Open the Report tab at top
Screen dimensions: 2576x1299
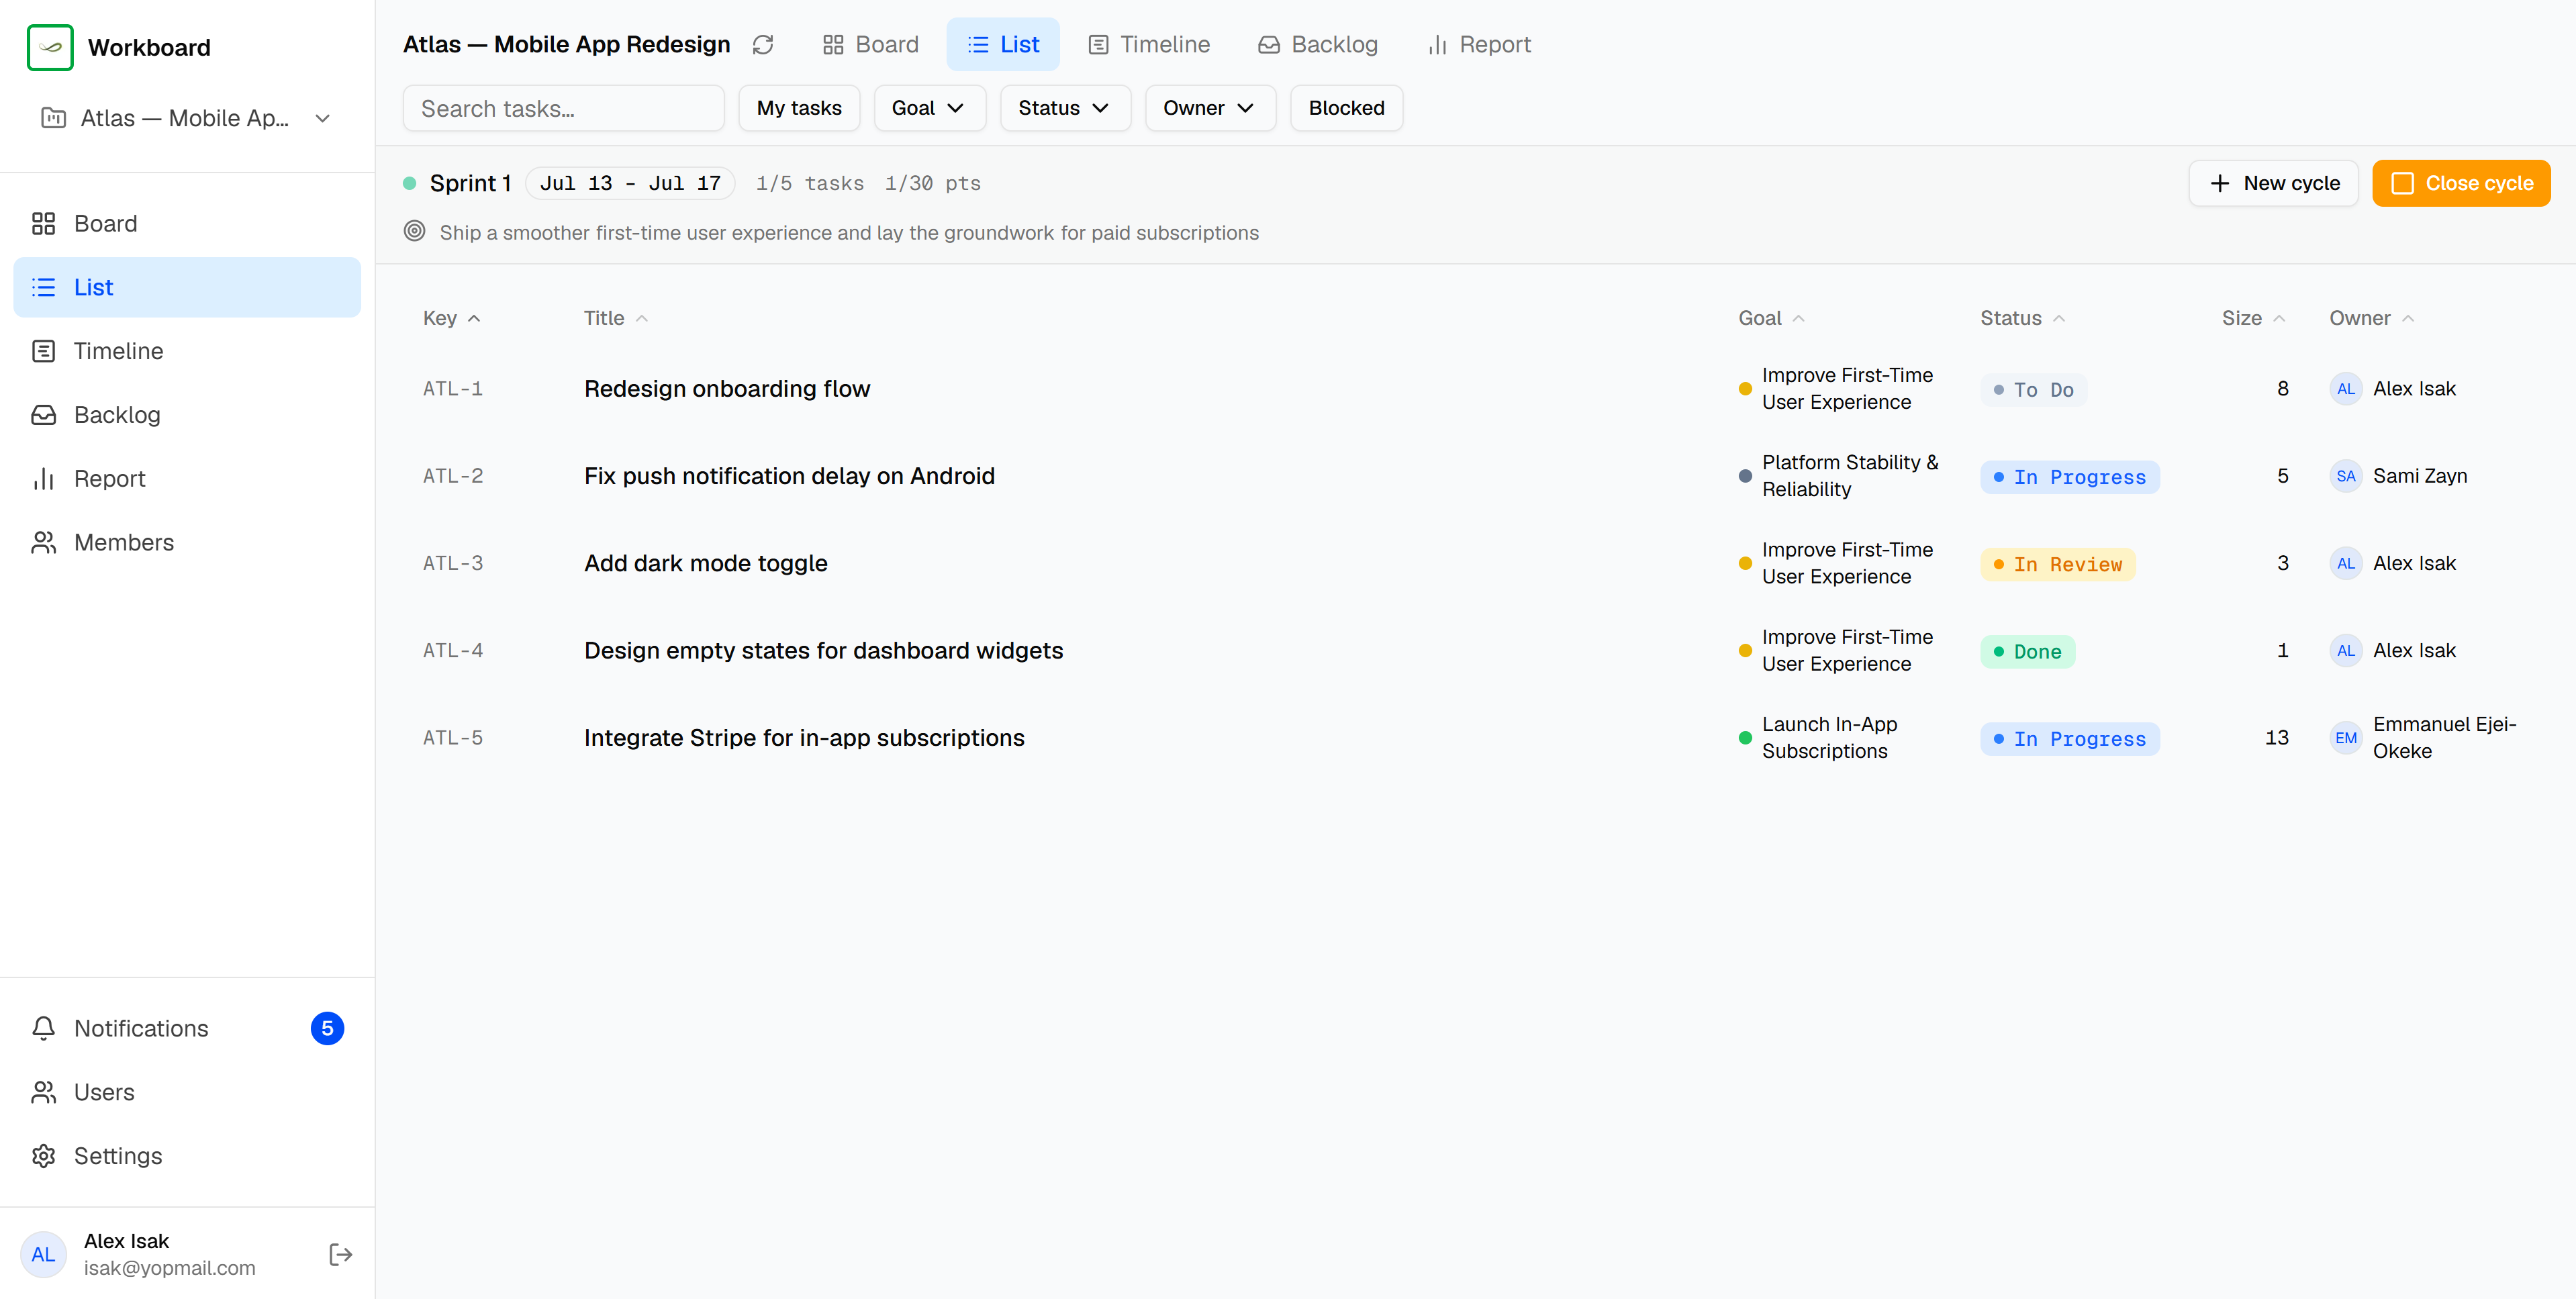pos(1479,45)
